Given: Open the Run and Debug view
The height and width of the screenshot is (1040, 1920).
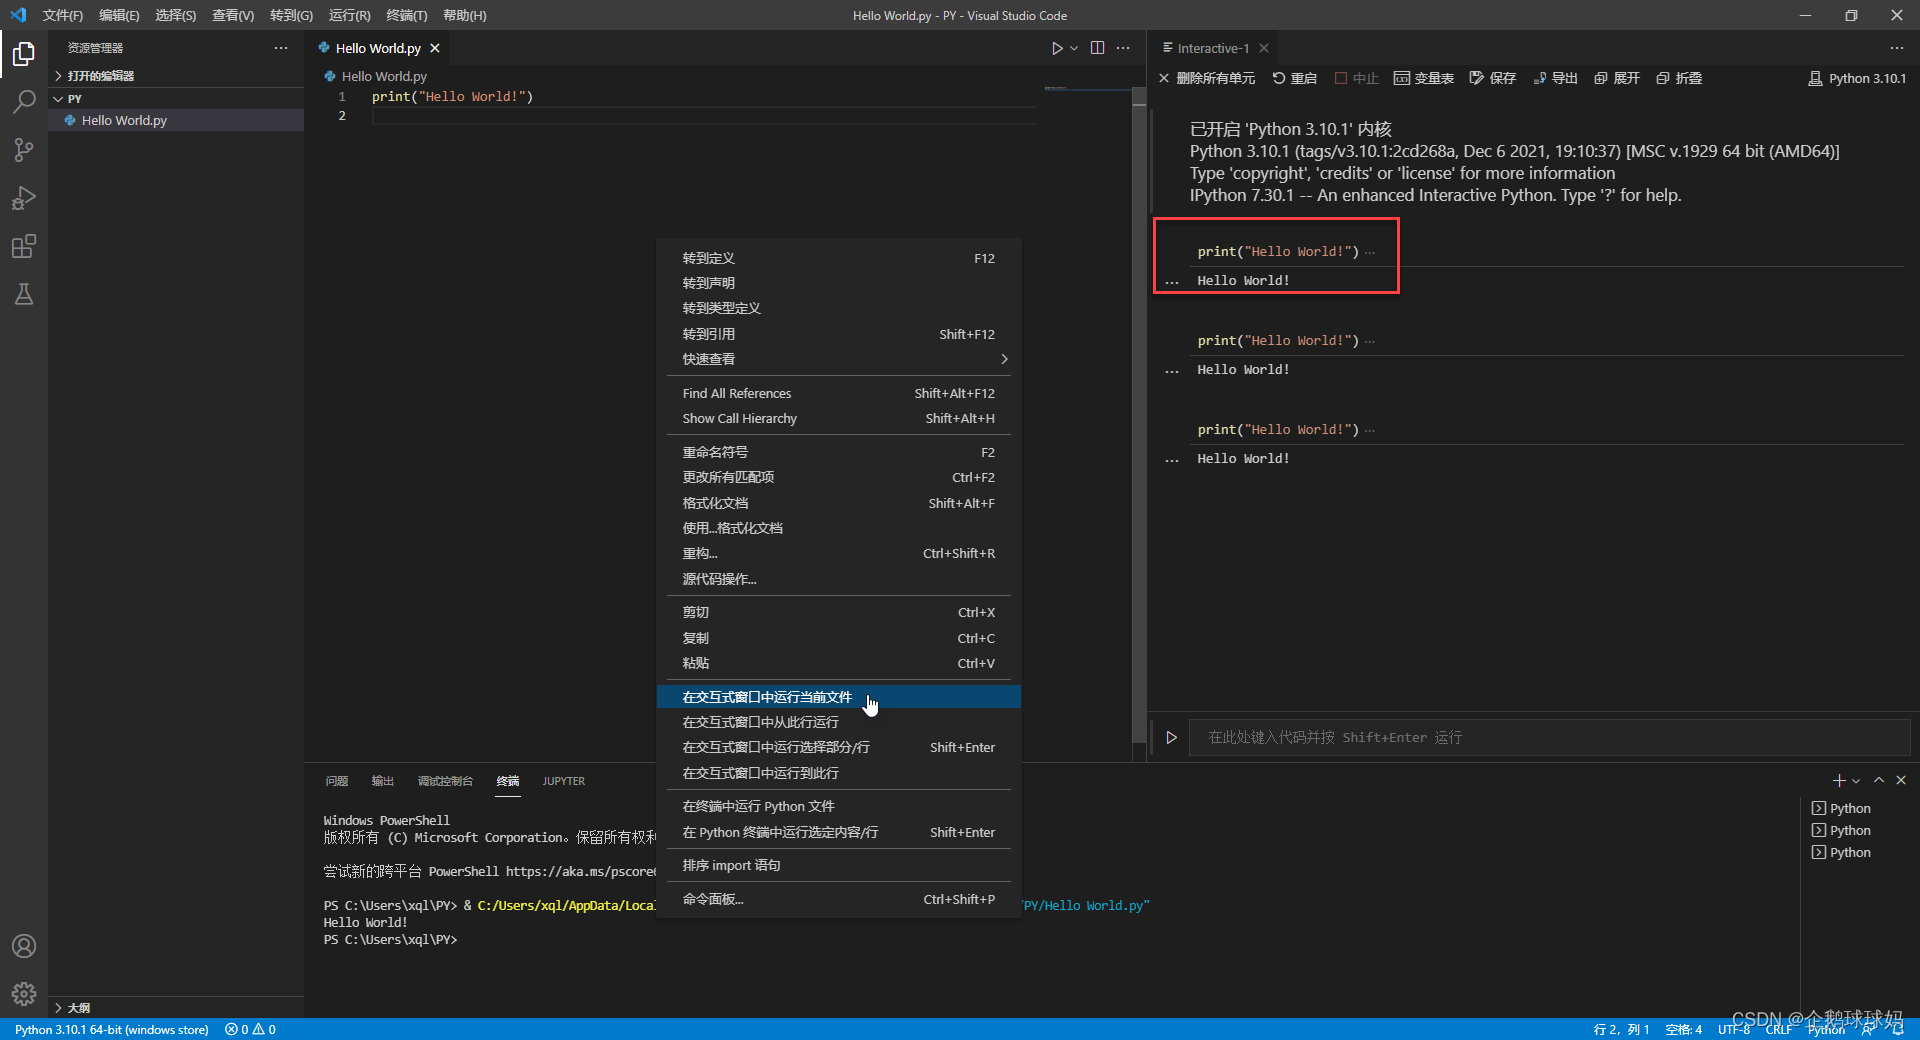Looking at the screenshot, I should pyautogui.click(x=24, y=198).
